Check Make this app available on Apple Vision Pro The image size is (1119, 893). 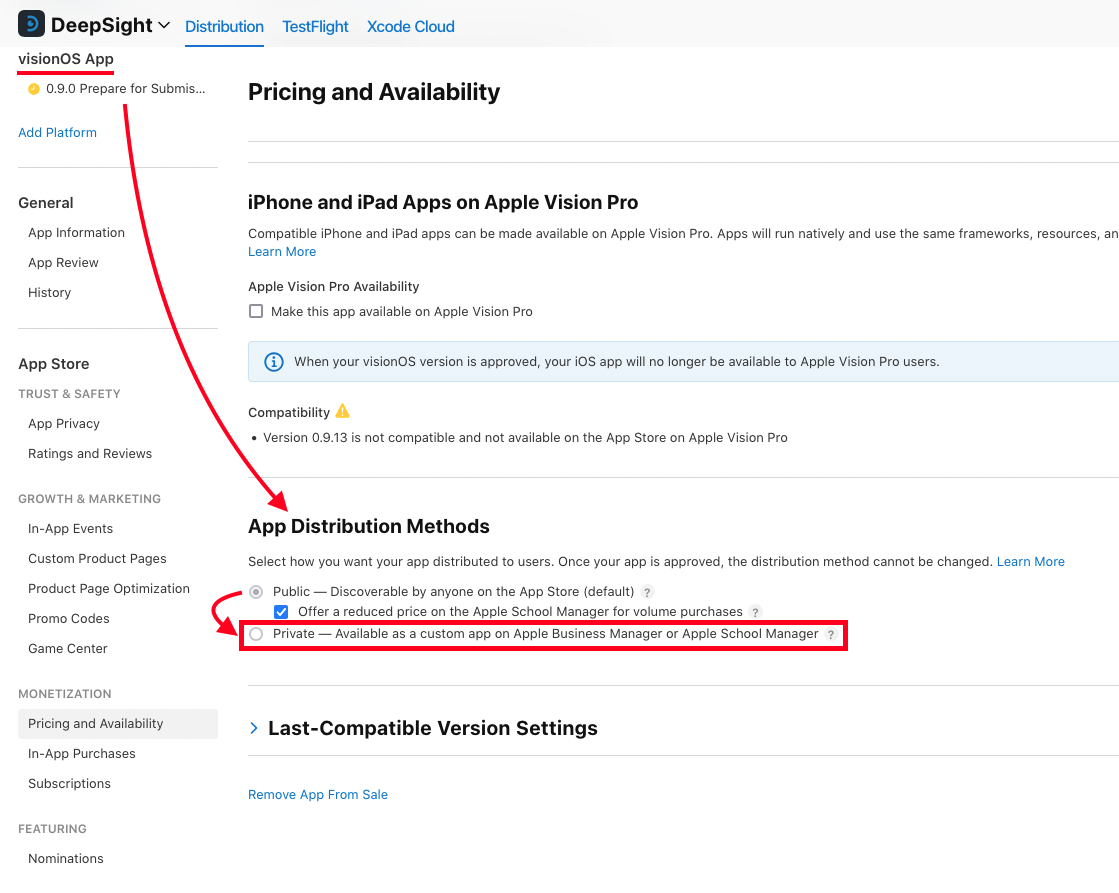pos(255,311)
